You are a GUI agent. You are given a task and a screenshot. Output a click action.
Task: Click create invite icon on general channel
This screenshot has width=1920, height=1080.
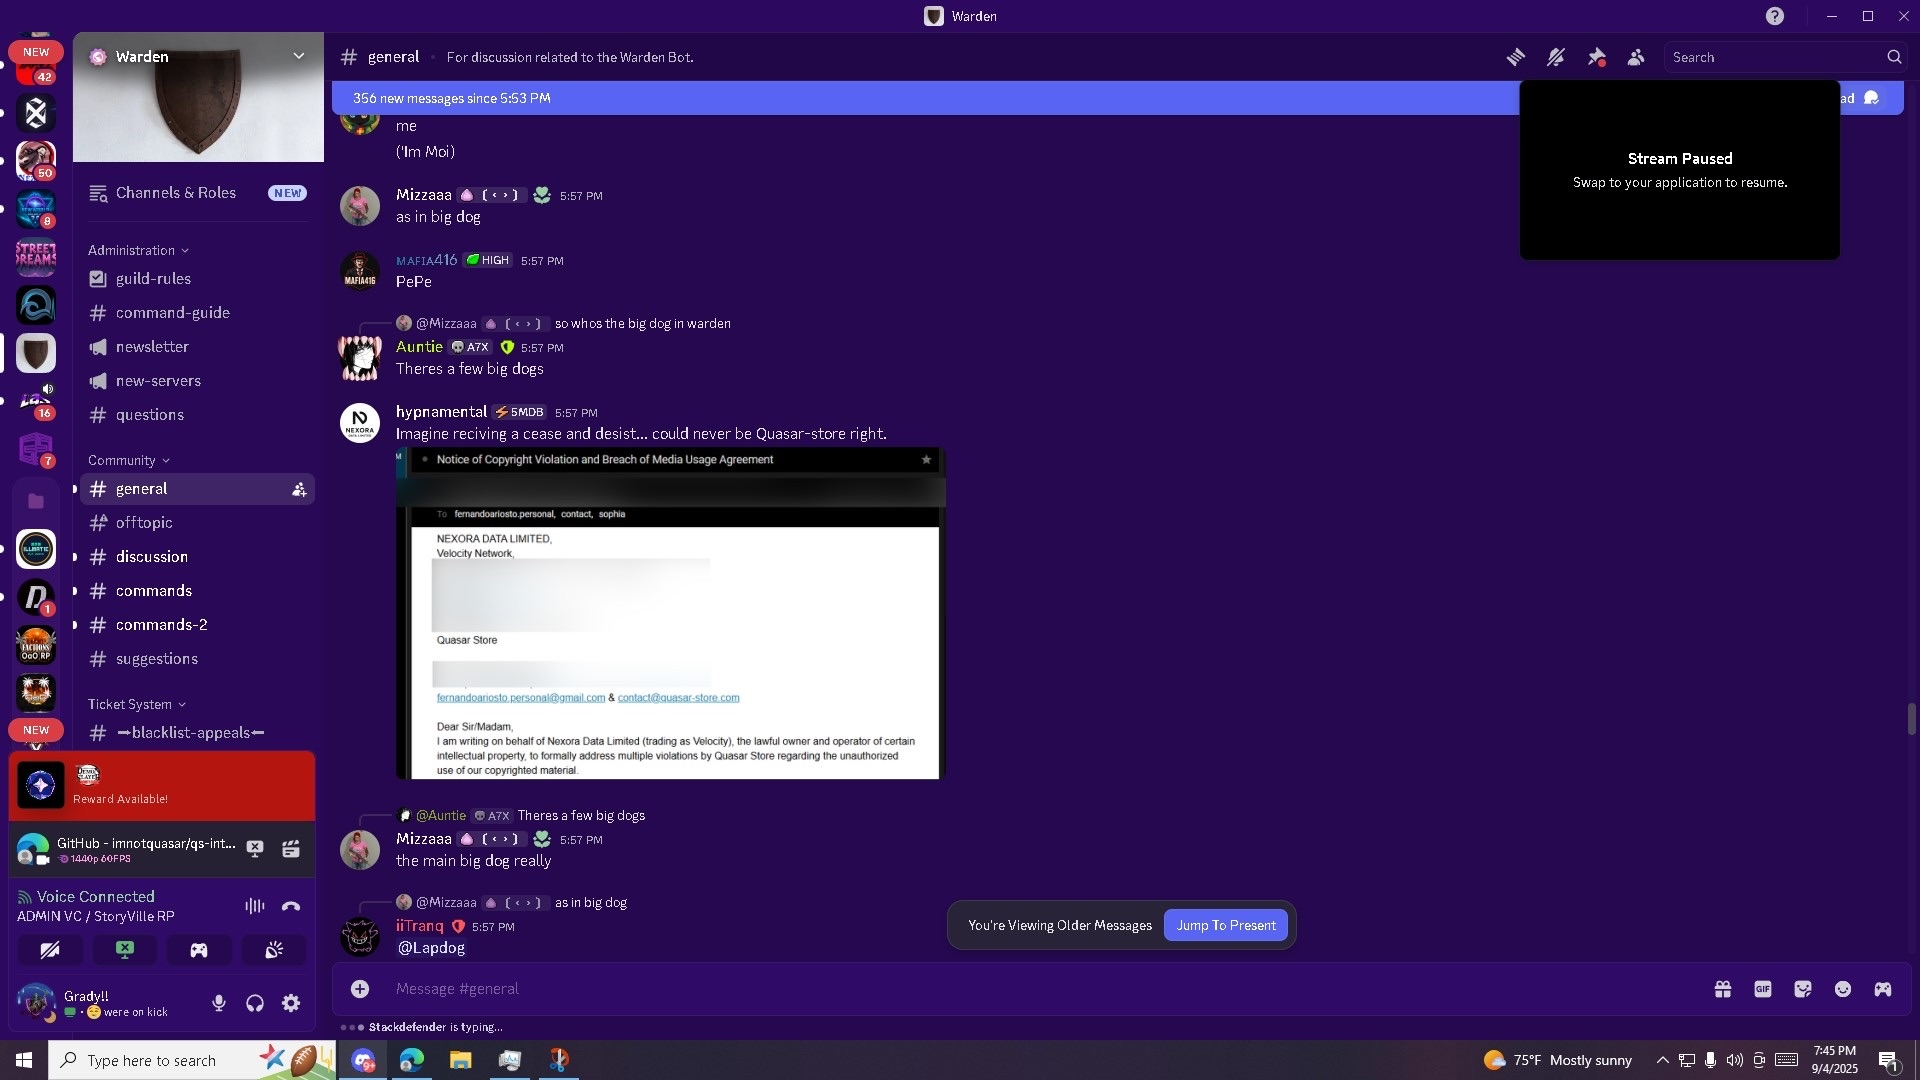click(x=298, y=489)
